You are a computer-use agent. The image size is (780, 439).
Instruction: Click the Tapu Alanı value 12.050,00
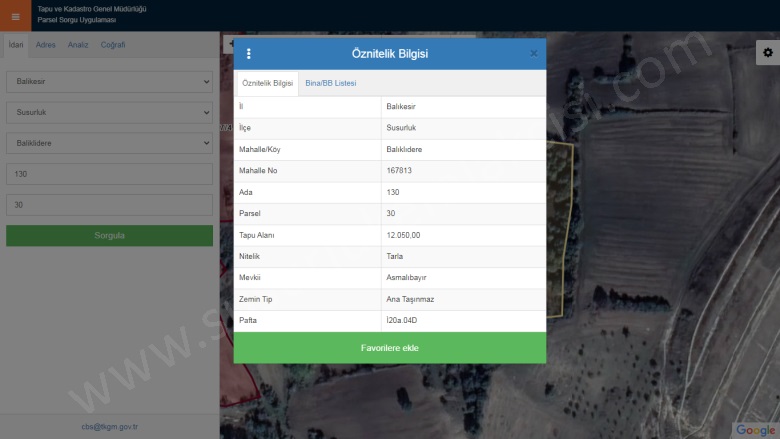(x=403, y=235)
